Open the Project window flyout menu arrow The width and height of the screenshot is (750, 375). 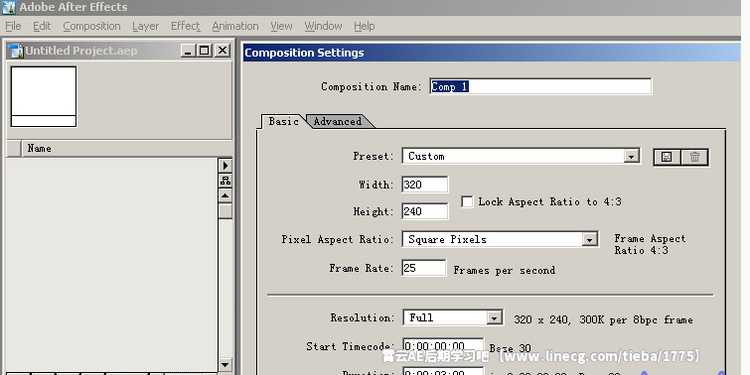(x=225, y=165)
